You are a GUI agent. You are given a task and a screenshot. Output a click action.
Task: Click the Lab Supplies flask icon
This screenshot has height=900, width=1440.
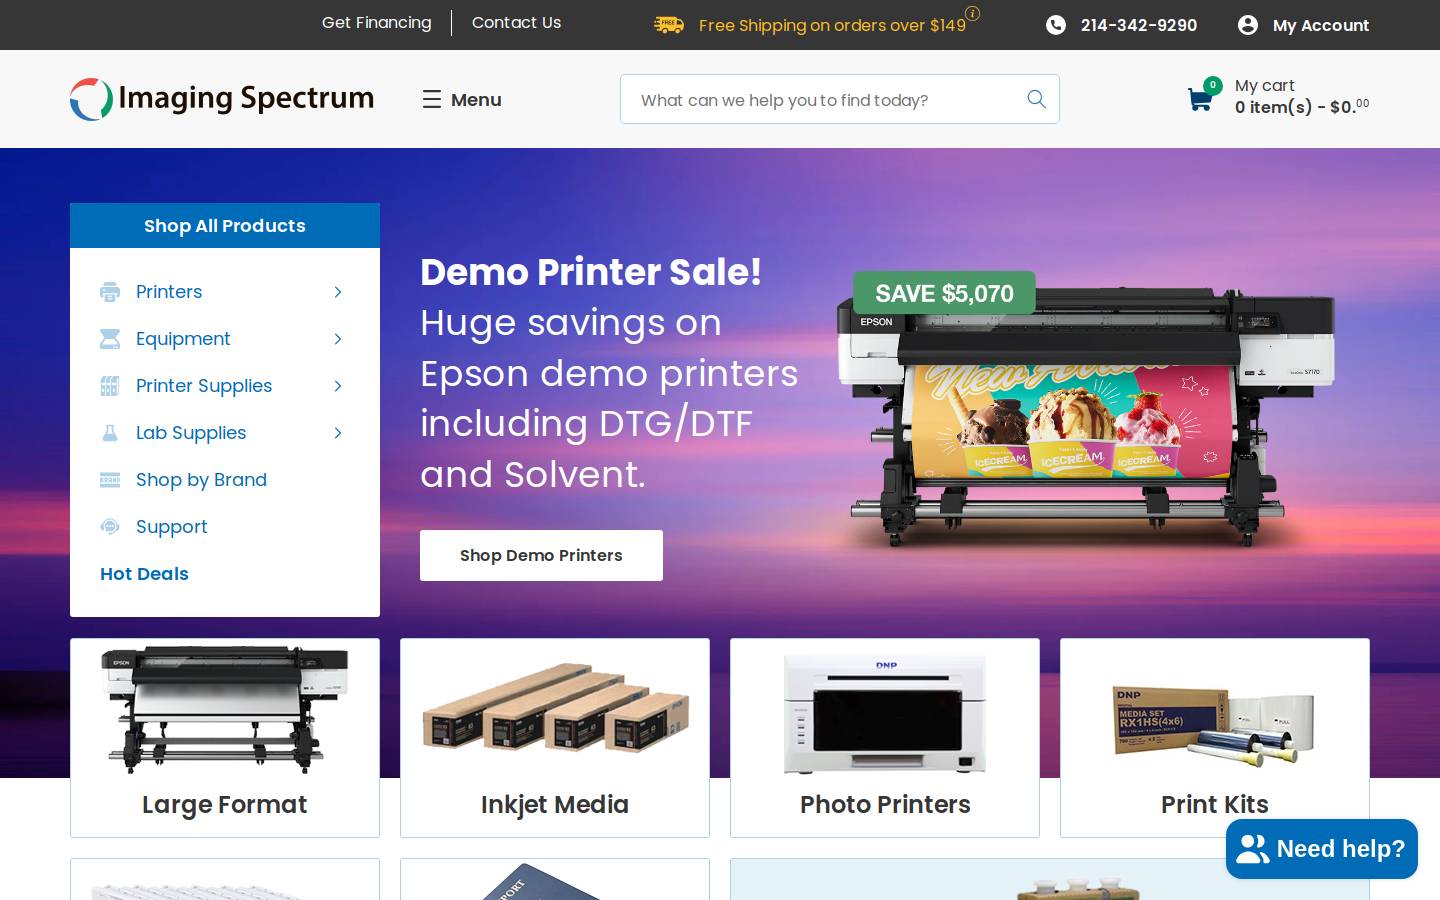(x=110, y=433)
